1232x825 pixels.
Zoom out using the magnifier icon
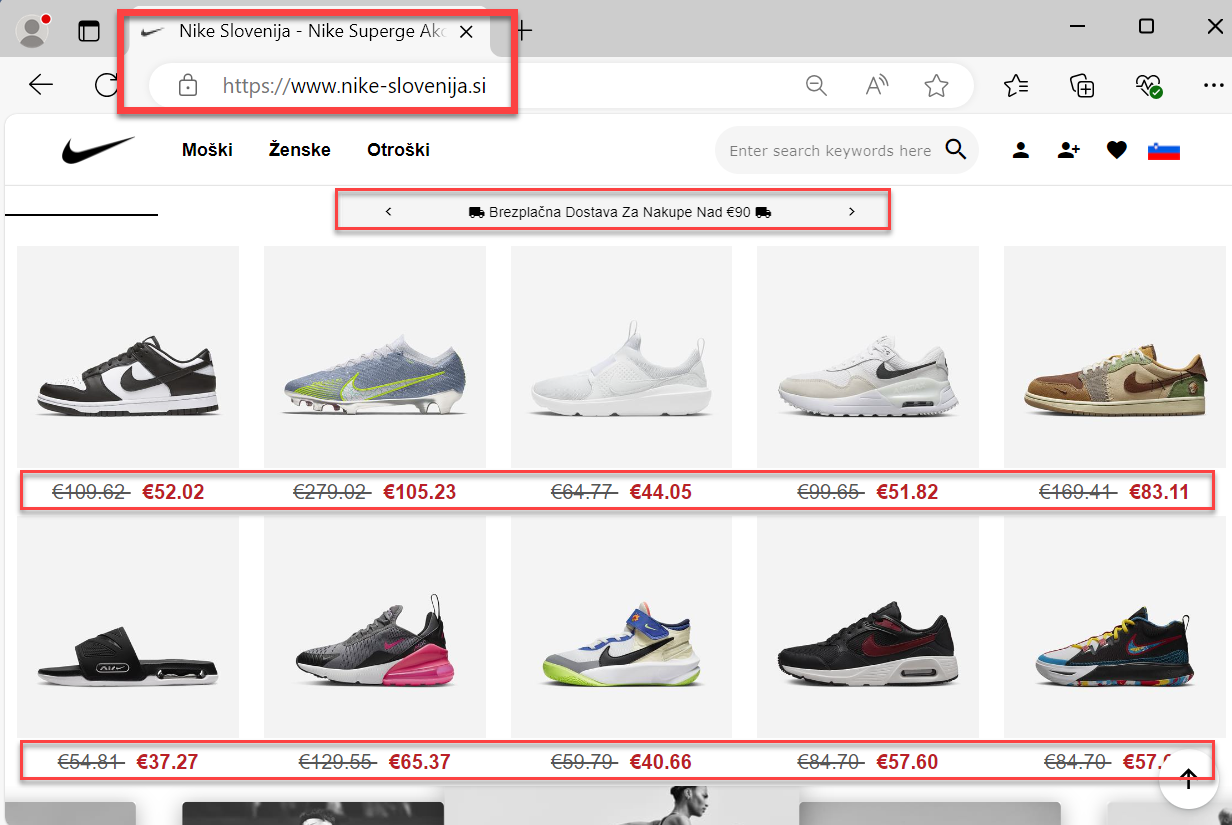pyautogui.click(x=816, y=86)
